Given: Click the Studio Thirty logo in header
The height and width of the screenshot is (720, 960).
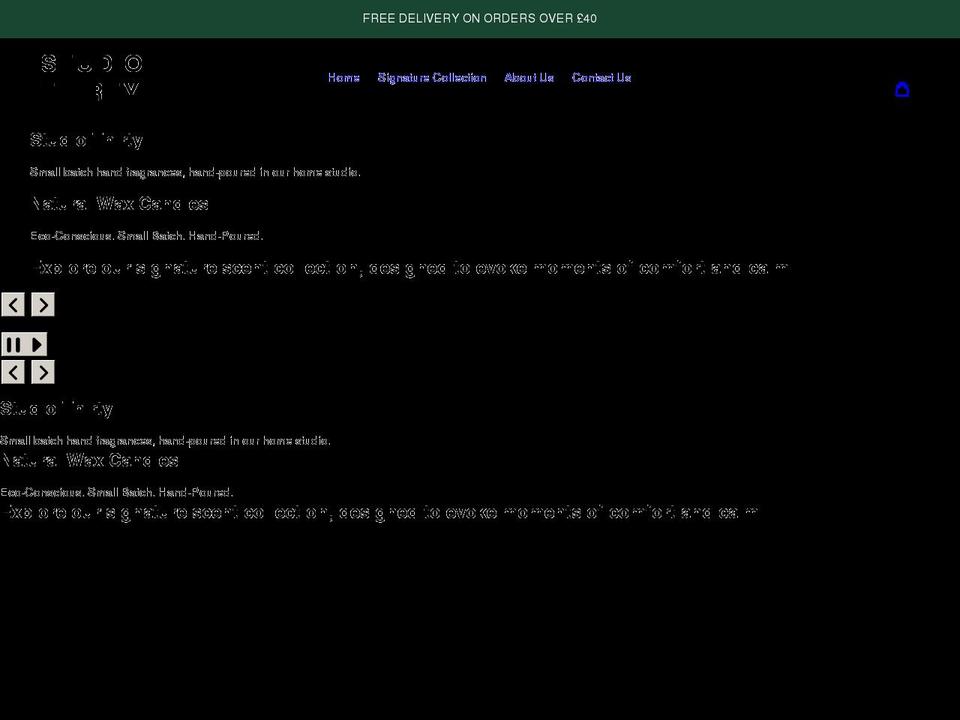Looking at the screenshot, I should [92, 77].
